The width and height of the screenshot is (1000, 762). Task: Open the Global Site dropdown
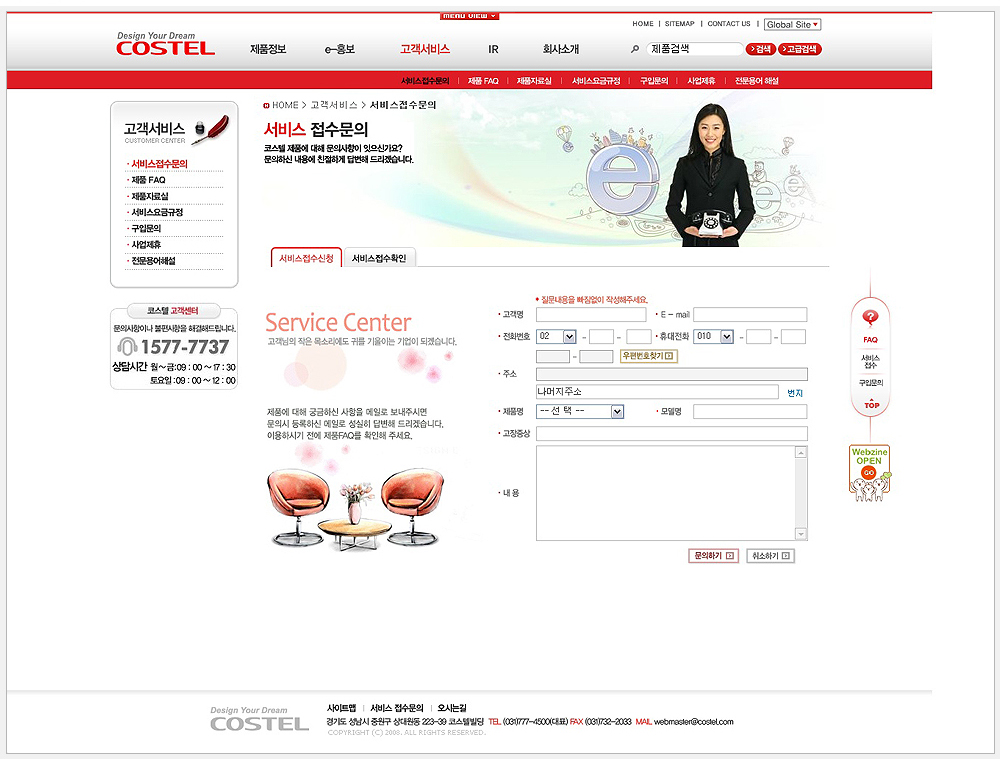pos(792,24)
